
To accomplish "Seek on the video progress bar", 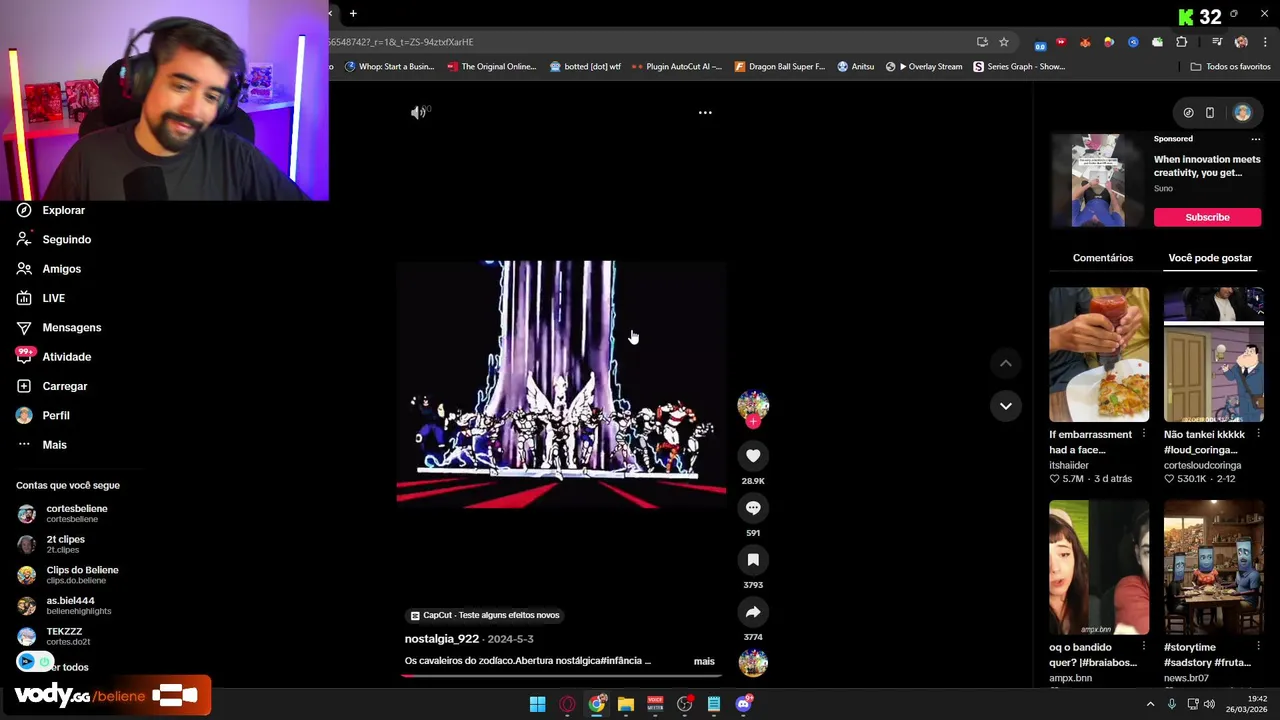I will point(562,675).
